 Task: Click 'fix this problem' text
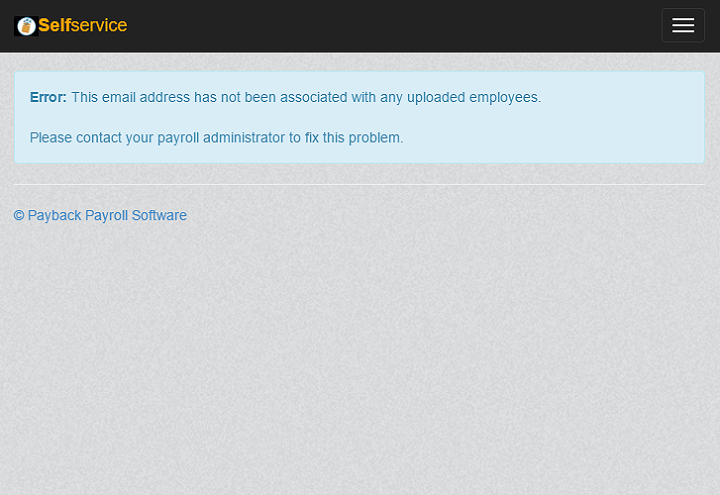coord(353,138)
